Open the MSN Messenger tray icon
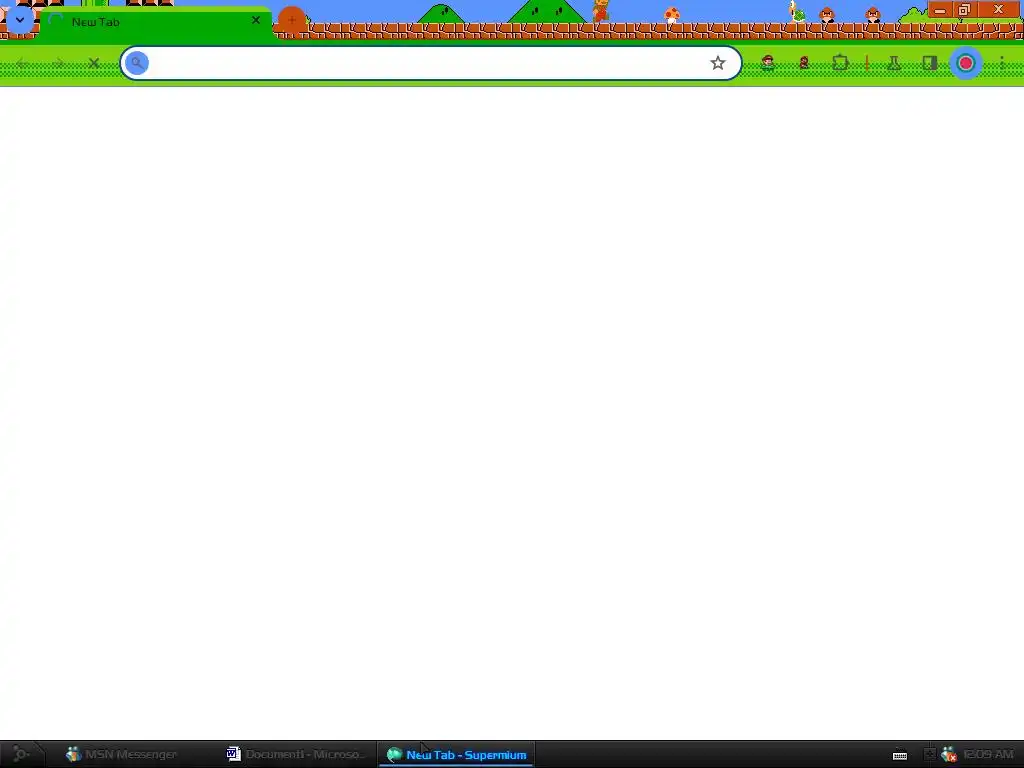Viewport: 1024px width, 768px height. tap(949, 755)
